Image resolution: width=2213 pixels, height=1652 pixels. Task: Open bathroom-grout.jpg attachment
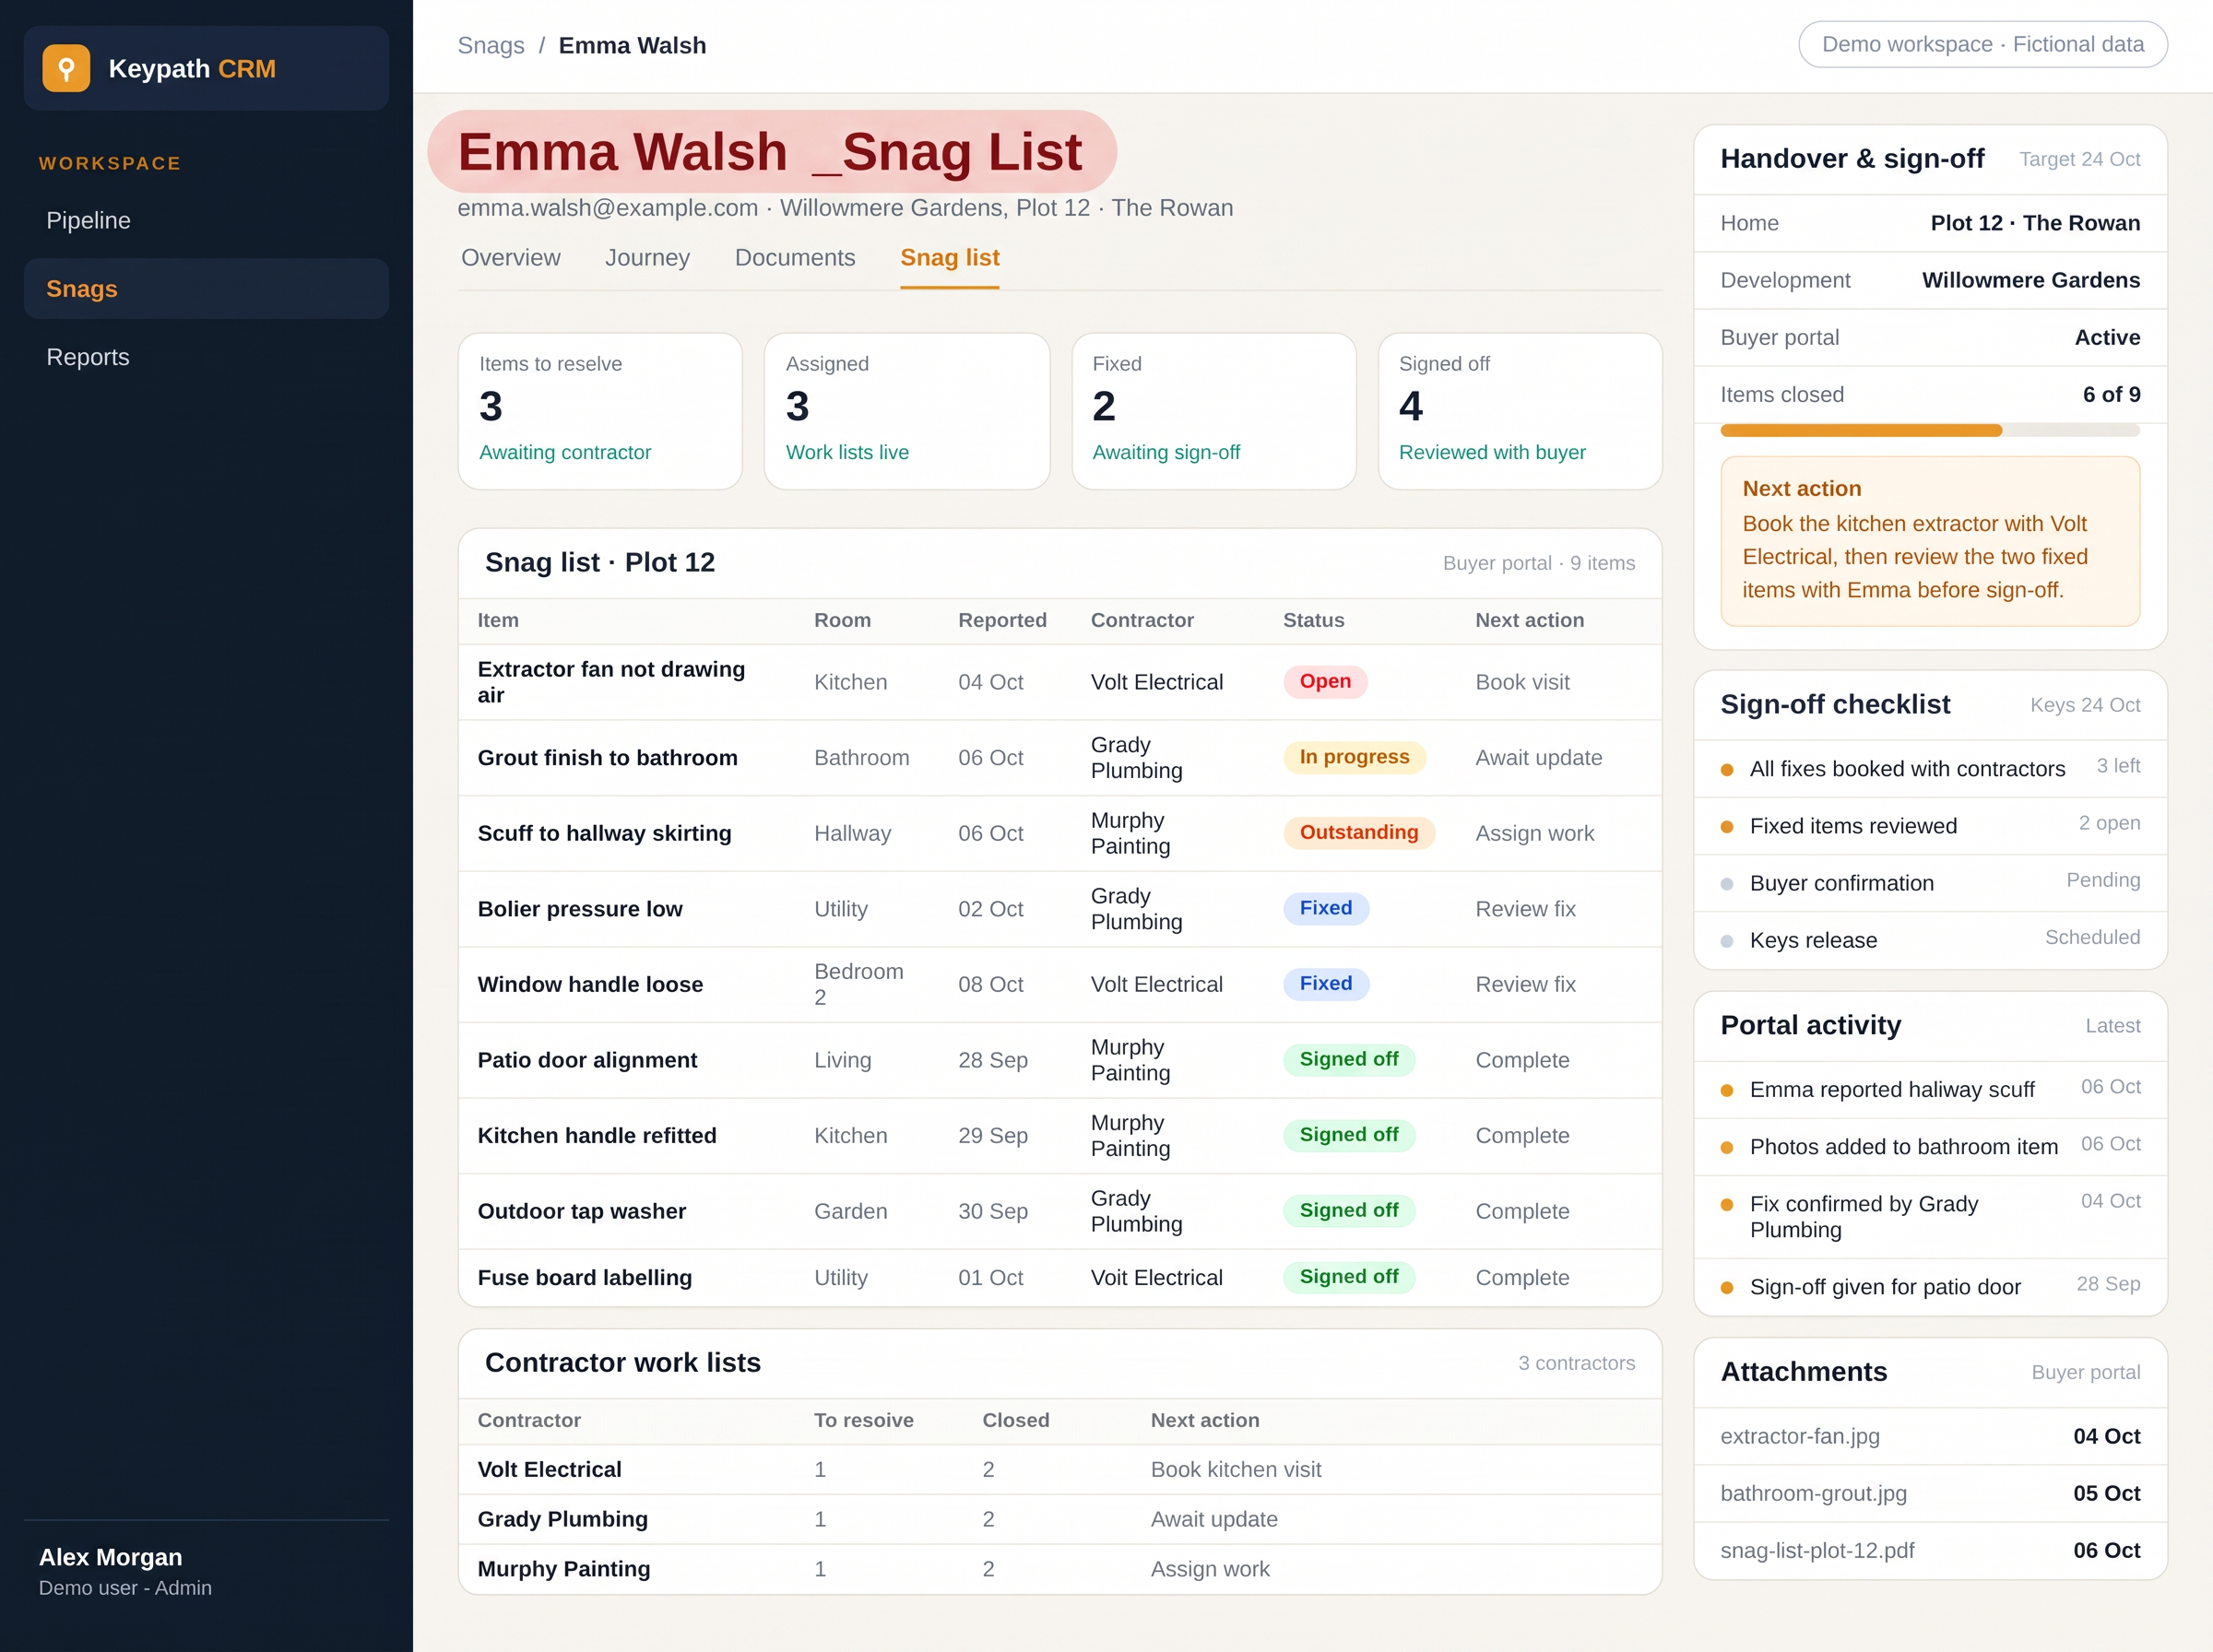click(1929, 1494)
